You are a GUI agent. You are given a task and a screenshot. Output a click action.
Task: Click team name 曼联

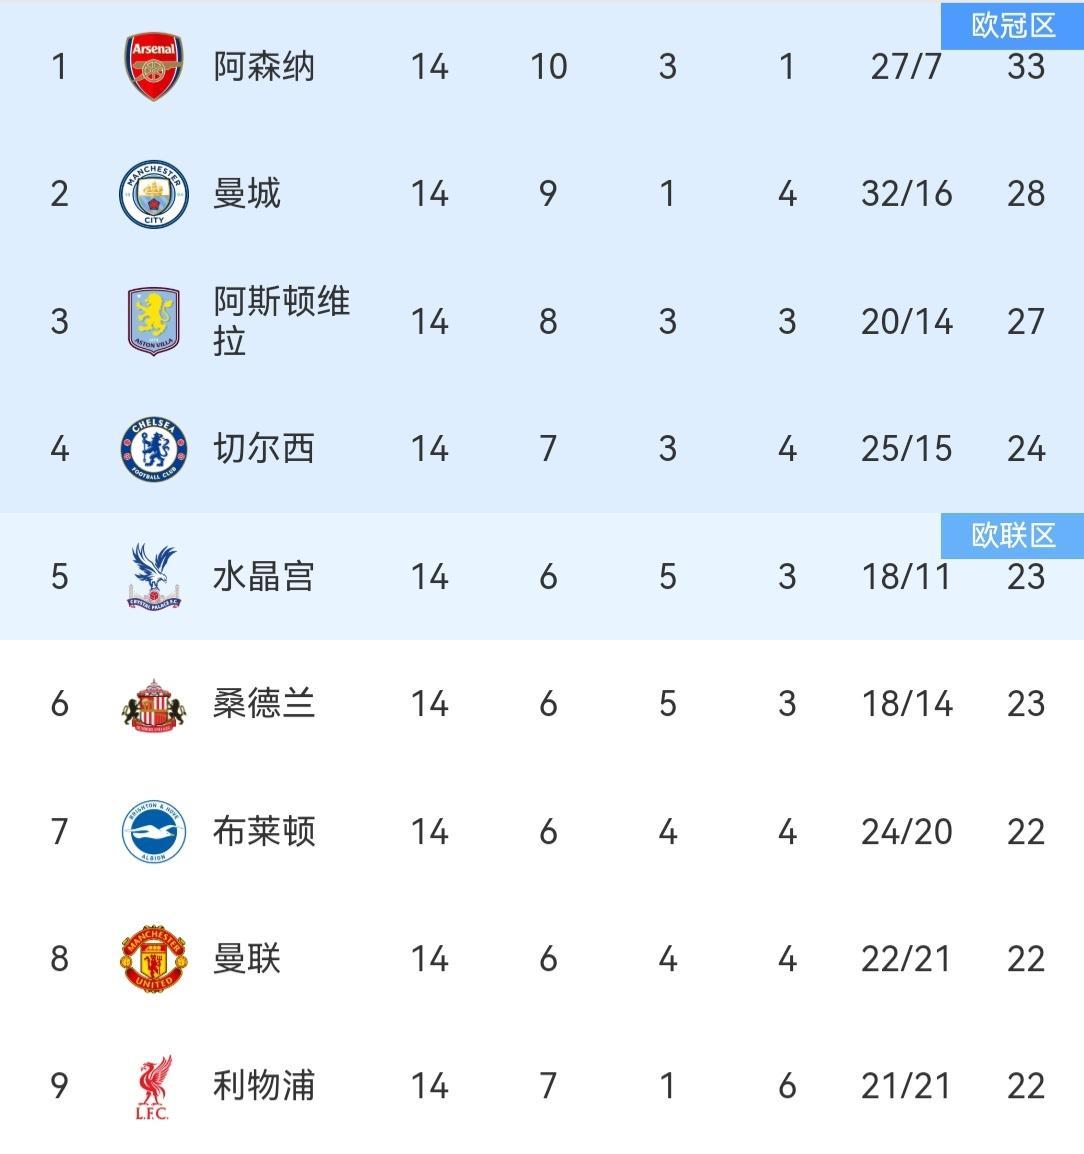(x=247, y=959)
